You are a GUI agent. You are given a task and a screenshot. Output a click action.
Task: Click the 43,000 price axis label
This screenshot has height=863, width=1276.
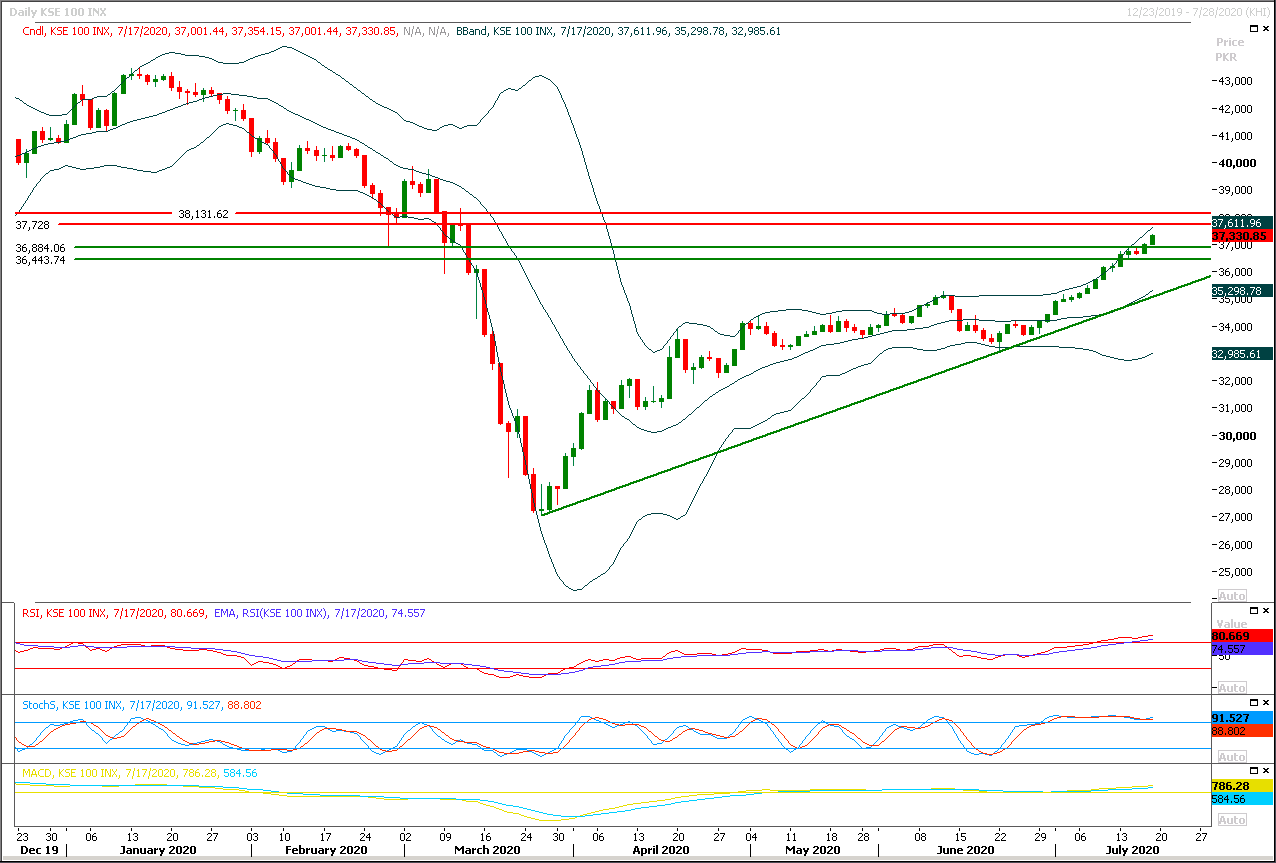(1236, 81)
